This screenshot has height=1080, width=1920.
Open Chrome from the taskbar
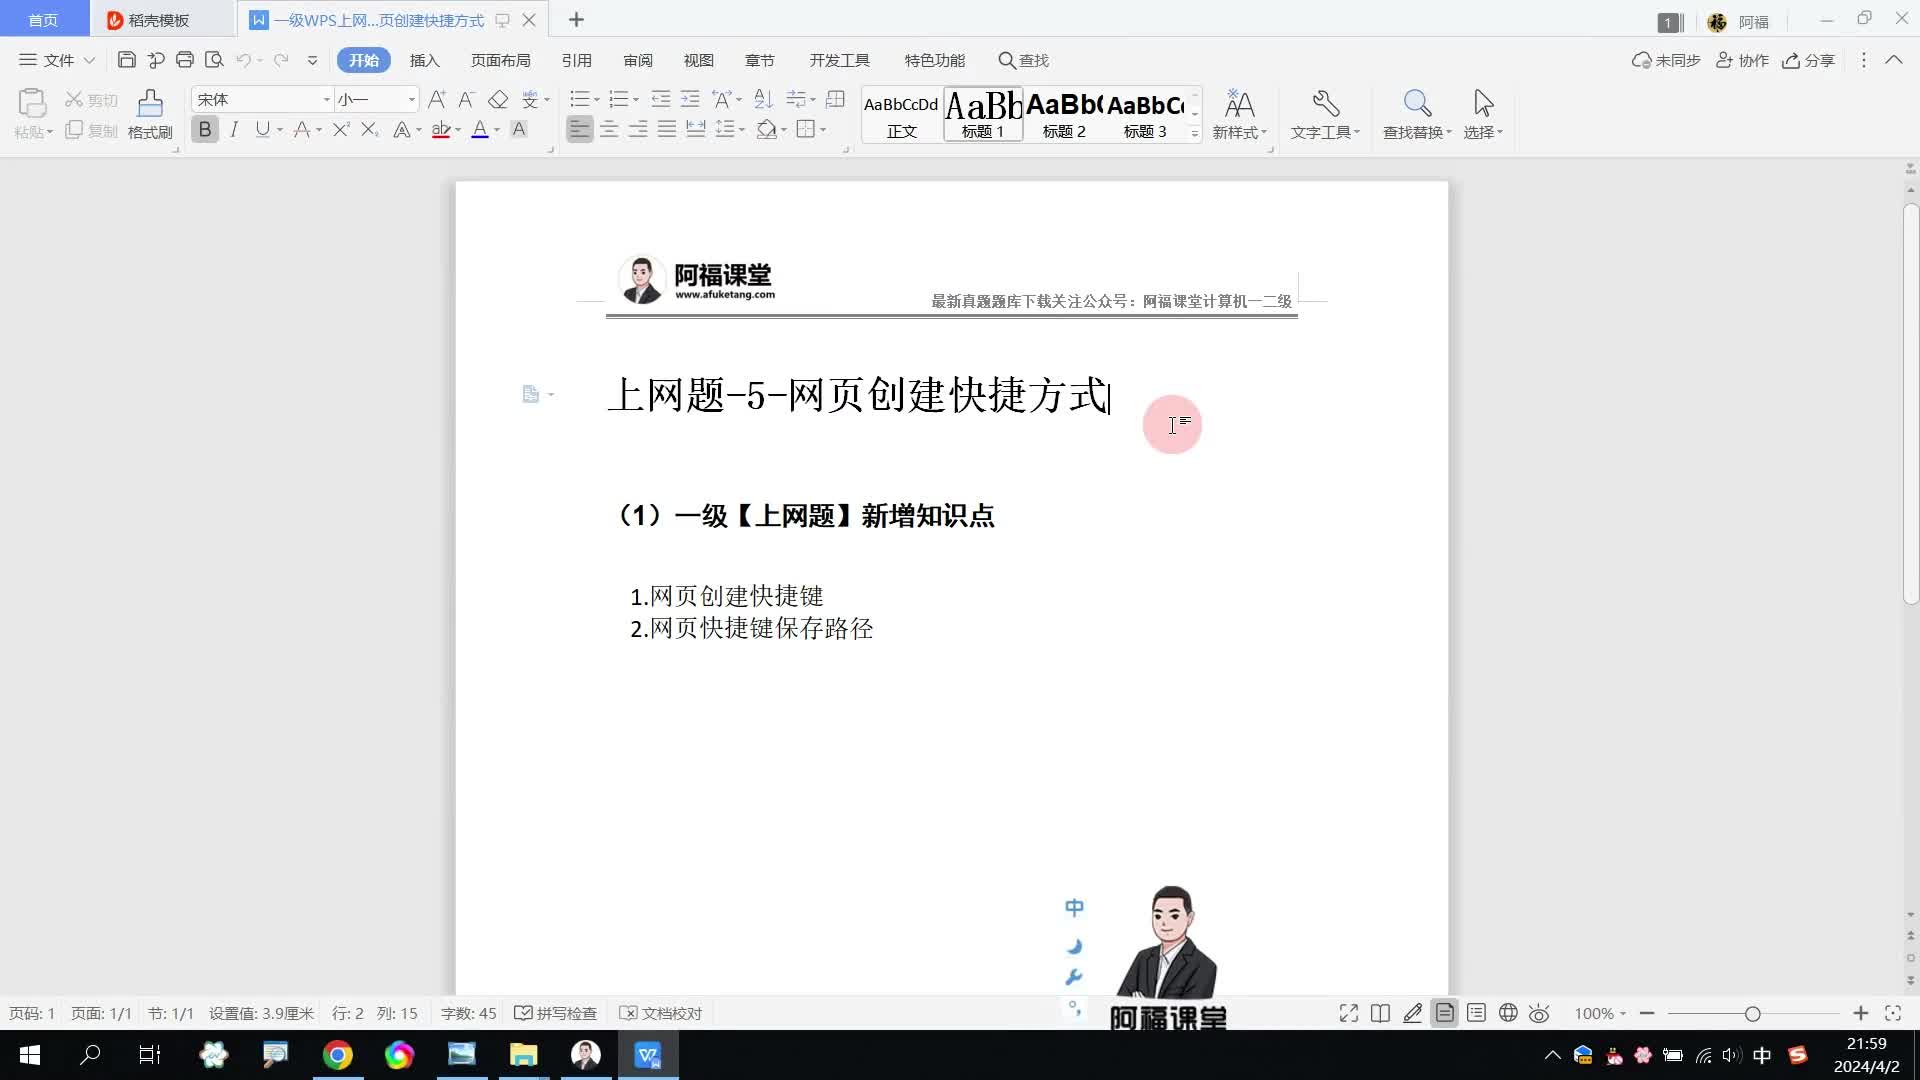[338, 1055]
